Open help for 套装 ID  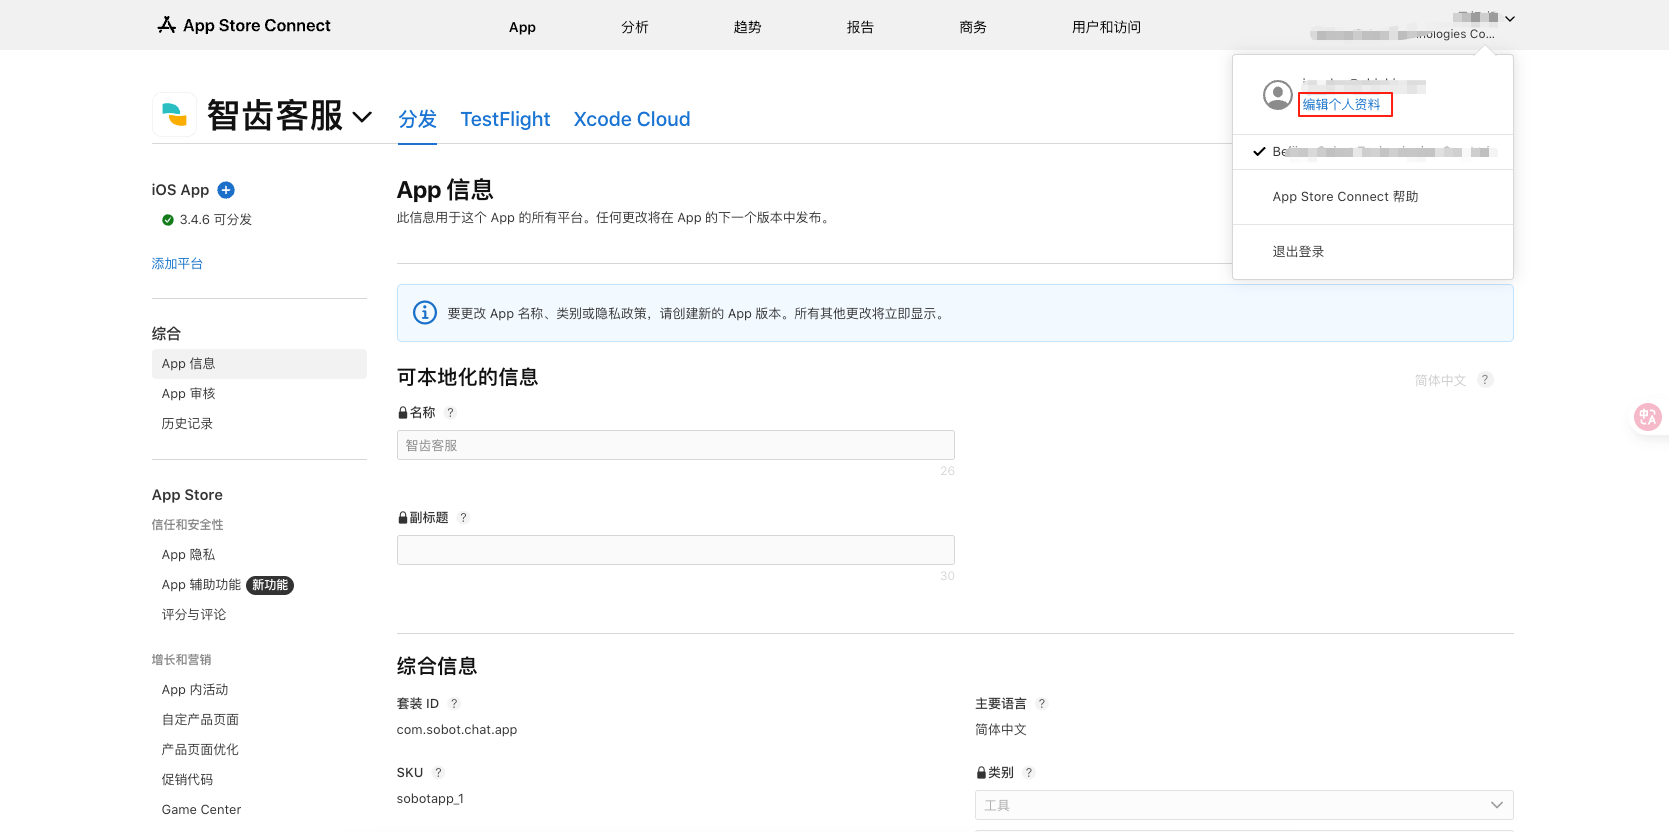click(x=454, y=704)
